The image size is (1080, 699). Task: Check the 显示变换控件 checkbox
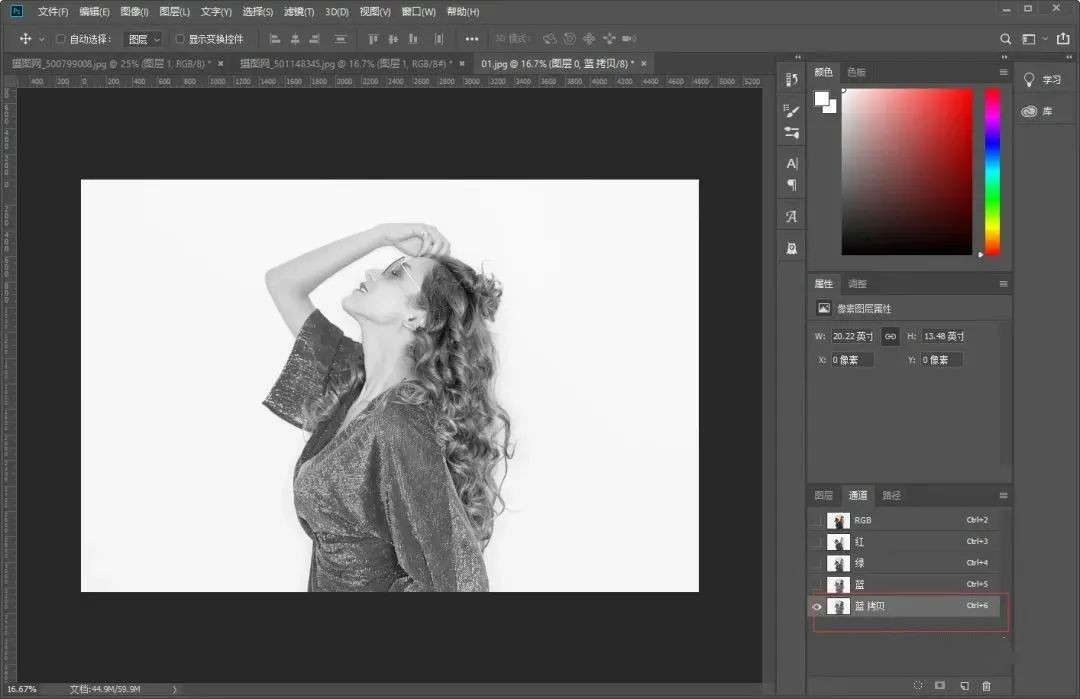[x=180, y=39]
